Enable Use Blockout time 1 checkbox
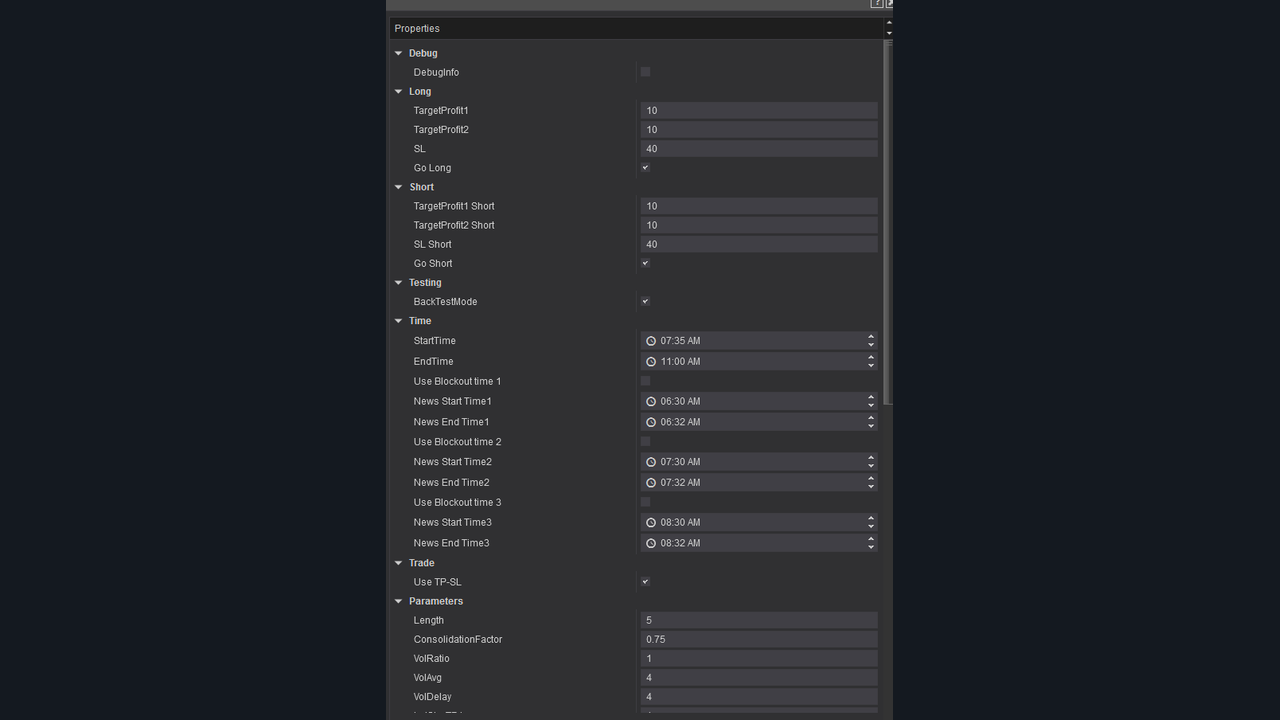The width and height of the screenshot is (1280, 720). pos(645,381)
